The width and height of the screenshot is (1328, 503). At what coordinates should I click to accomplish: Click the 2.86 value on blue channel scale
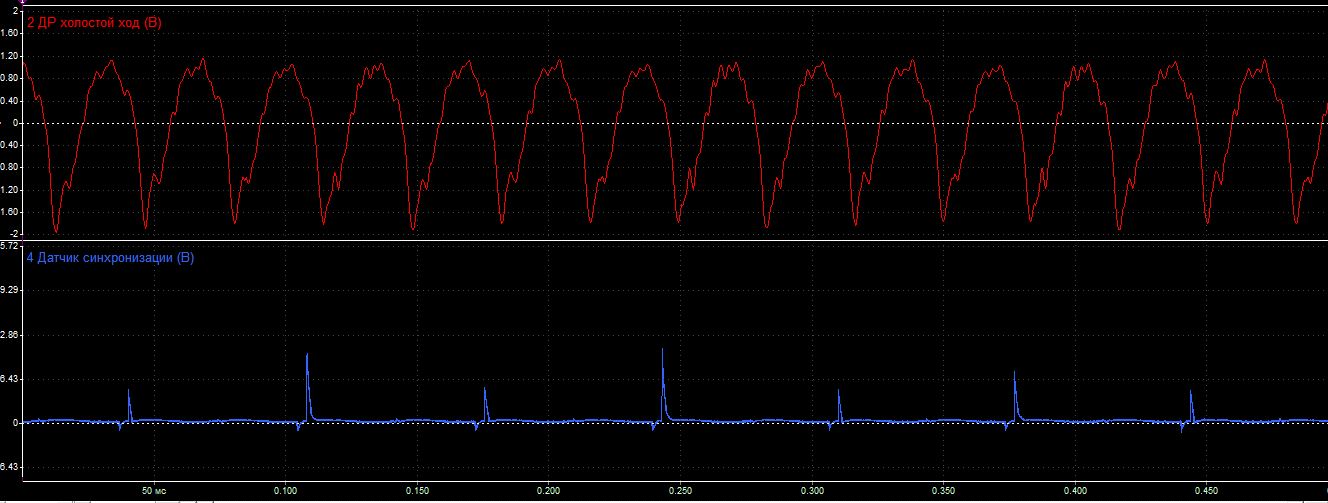(x=10, y=334)
